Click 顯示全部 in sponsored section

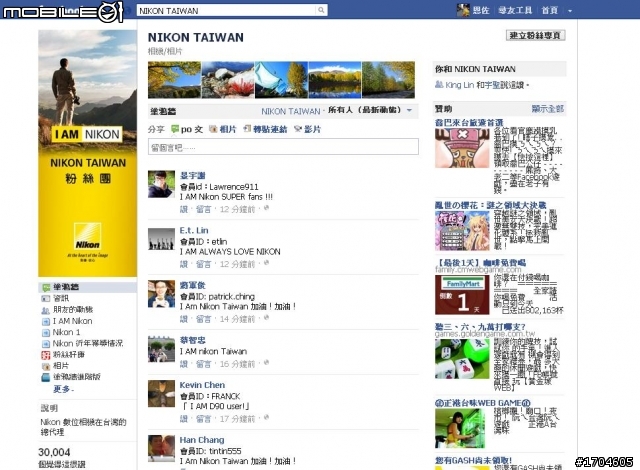pos(547,109)
